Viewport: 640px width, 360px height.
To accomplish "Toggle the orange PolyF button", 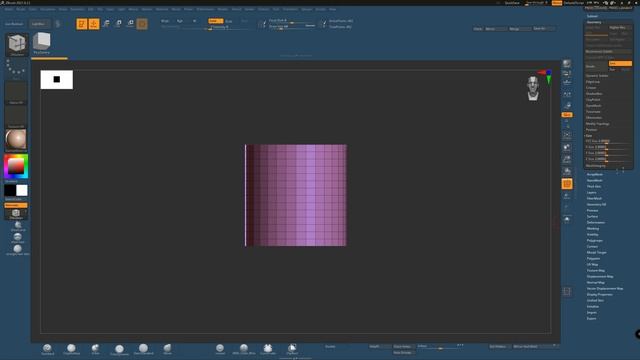I will coord(567,184).
